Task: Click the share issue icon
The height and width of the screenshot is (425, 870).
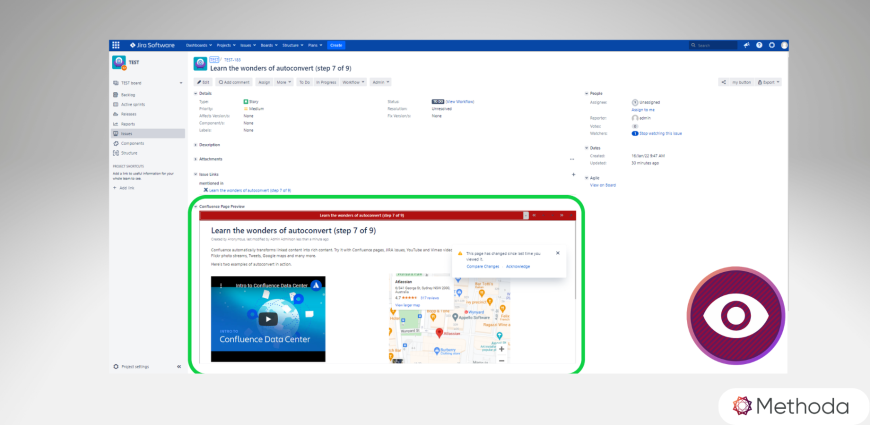Action: point(722,82)
